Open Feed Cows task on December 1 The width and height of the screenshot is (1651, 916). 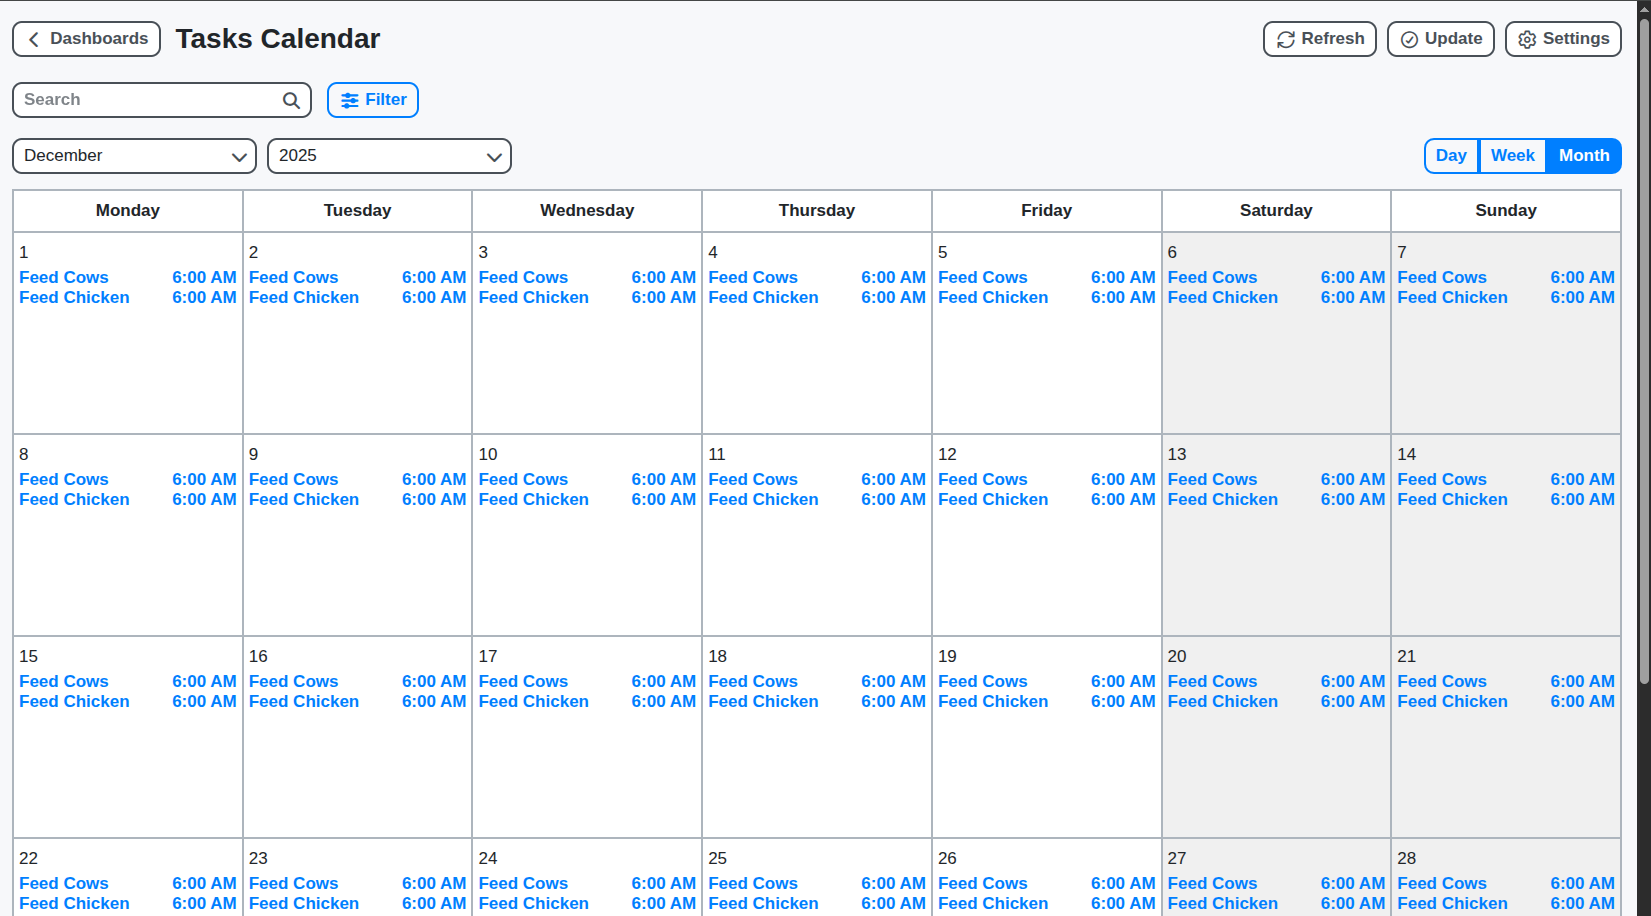coord(64,277)
